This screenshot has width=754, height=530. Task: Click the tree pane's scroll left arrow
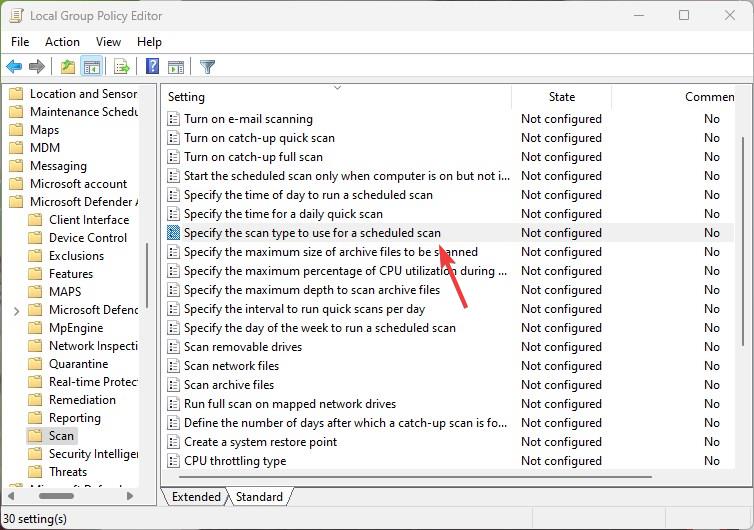(11, 495)
